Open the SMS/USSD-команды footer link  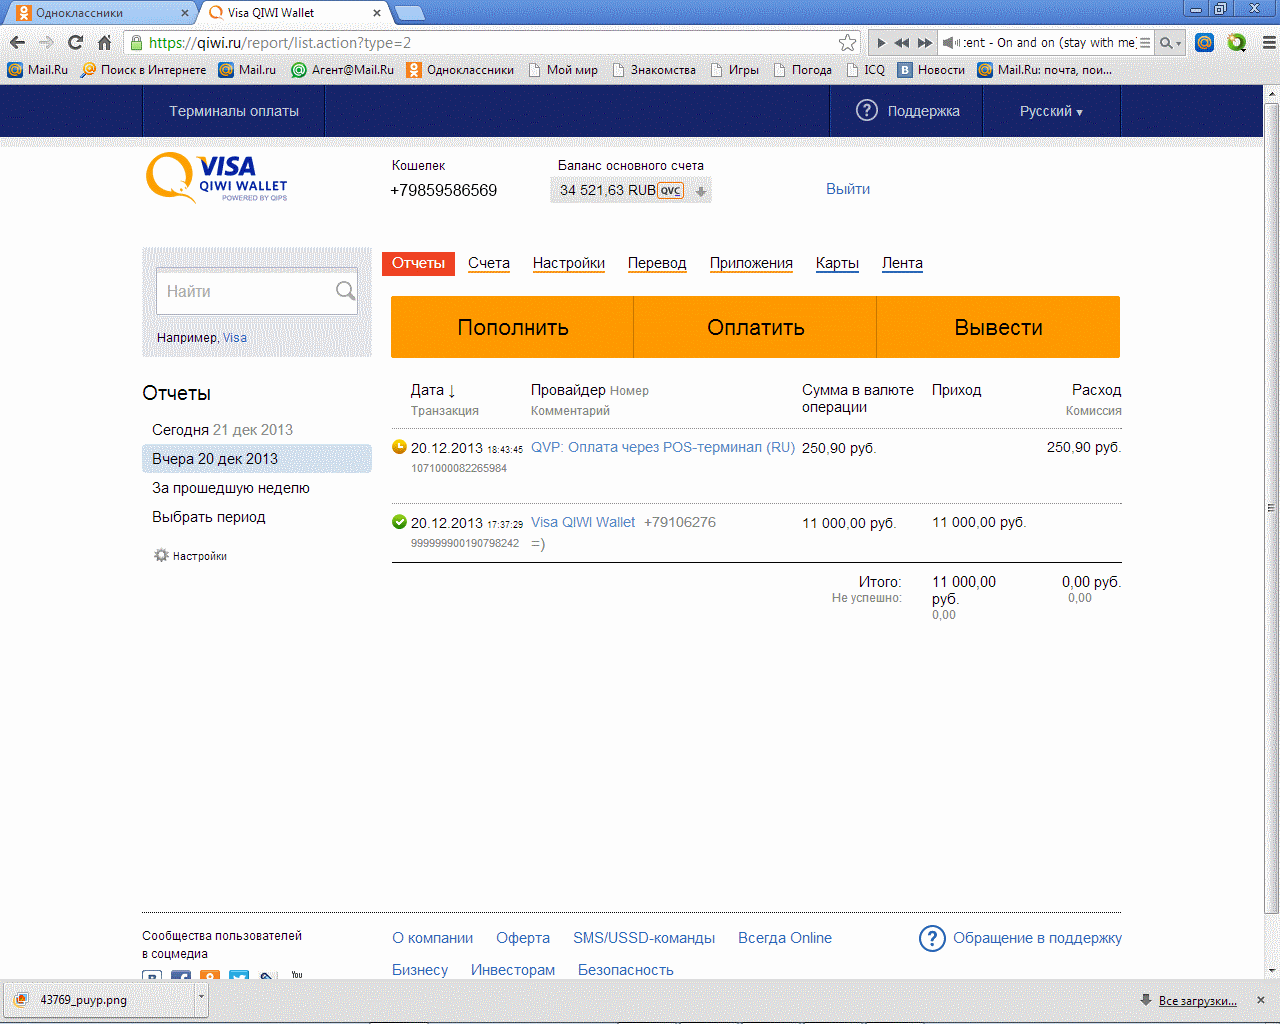644,938
